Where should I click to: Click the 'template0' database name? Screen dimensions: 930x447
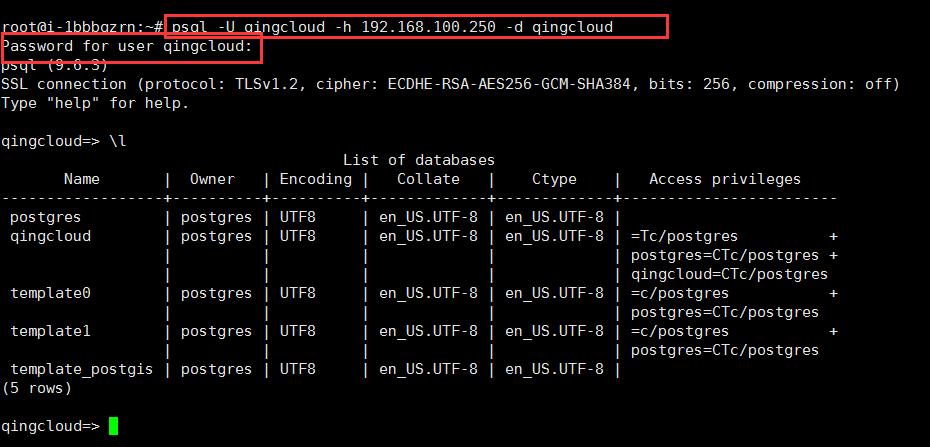click(x=50, y=293)
